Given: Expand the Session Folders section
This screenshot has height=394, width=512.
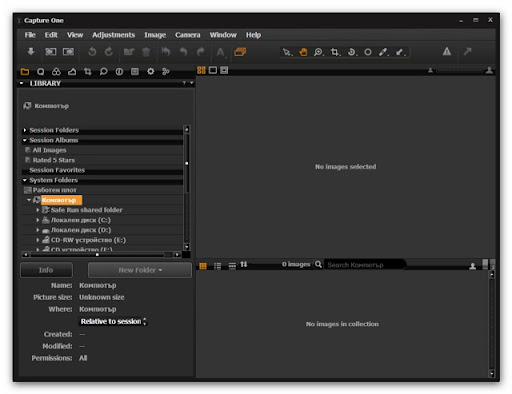Looking at the screenshot, I should click(25, 130).
